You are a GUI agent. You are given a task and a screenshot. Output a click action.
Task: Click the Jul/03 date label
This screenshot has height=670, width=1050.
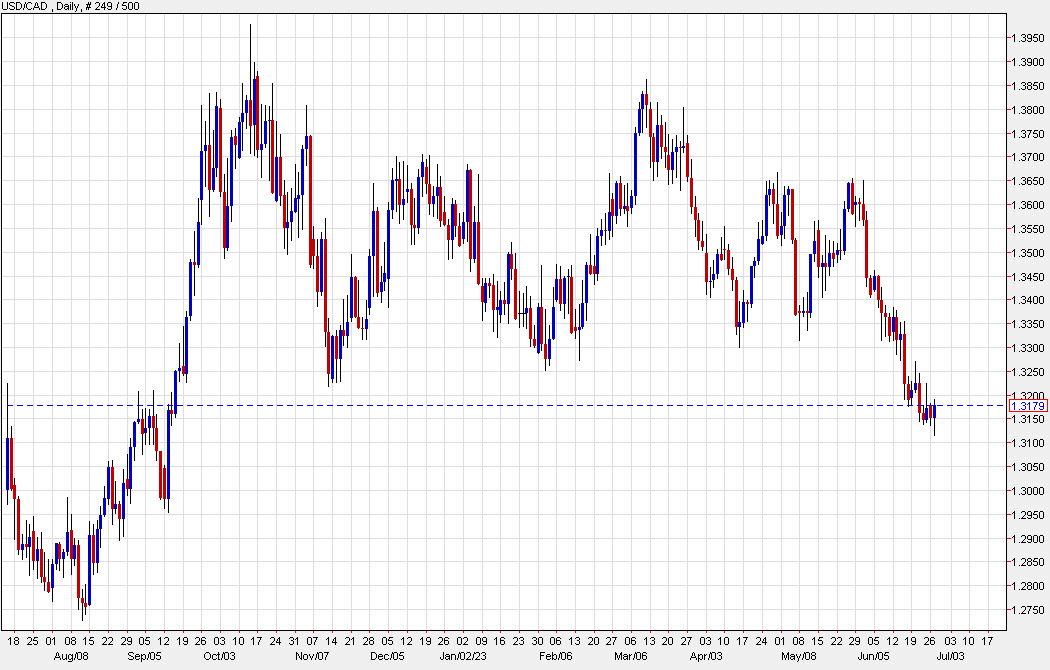949,657
